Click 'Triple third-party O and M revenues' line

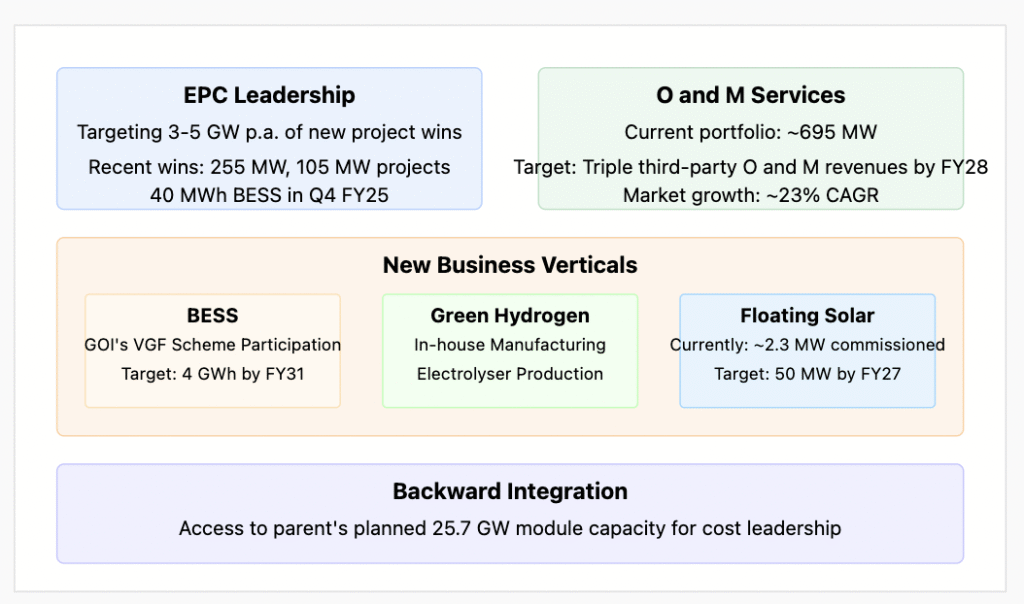pyautogui.click(x=750, y=167)
